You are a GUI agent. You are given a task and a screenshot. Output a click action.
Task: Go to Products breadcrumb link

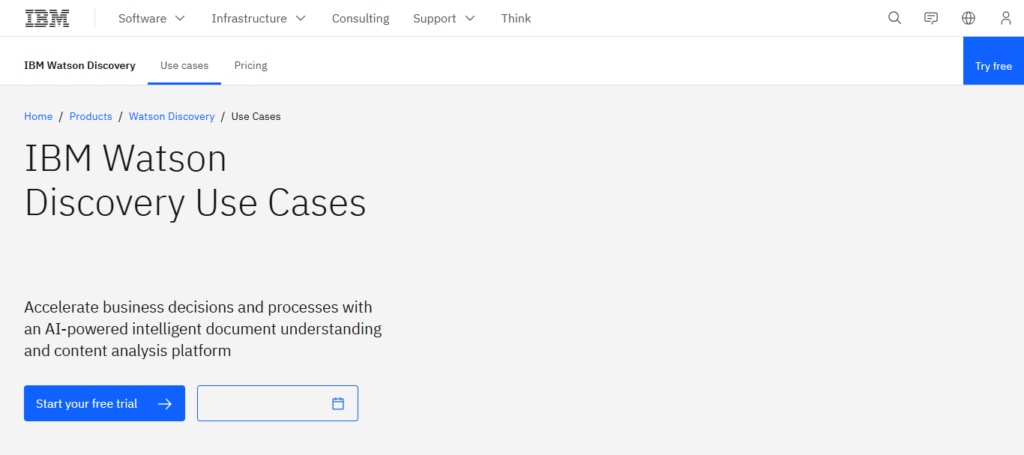point(91,116)
